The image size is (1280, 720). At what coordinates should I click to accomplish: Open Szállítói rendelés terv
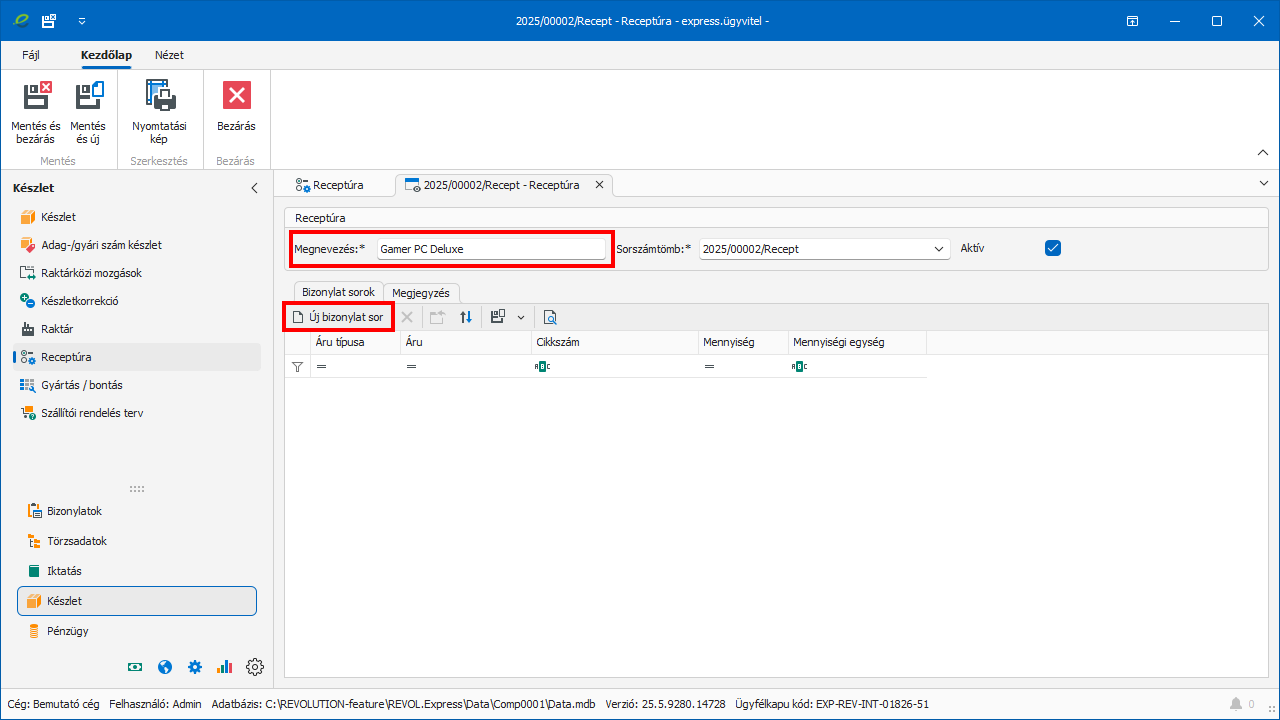tap(137, 413)
